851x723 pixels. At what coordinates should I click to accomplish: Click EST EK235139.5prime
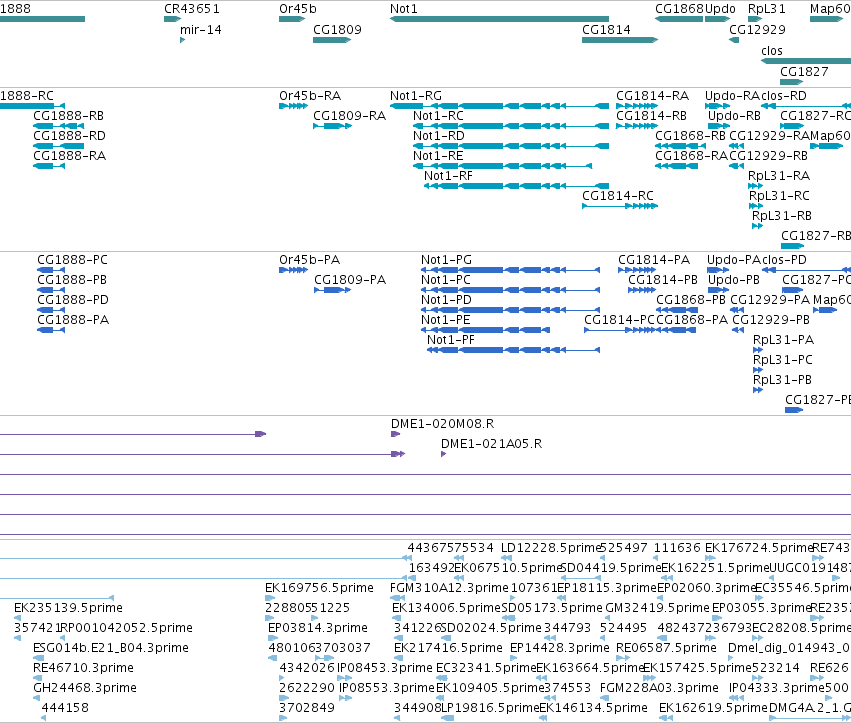pyautogui.click(x=17, y=618)
